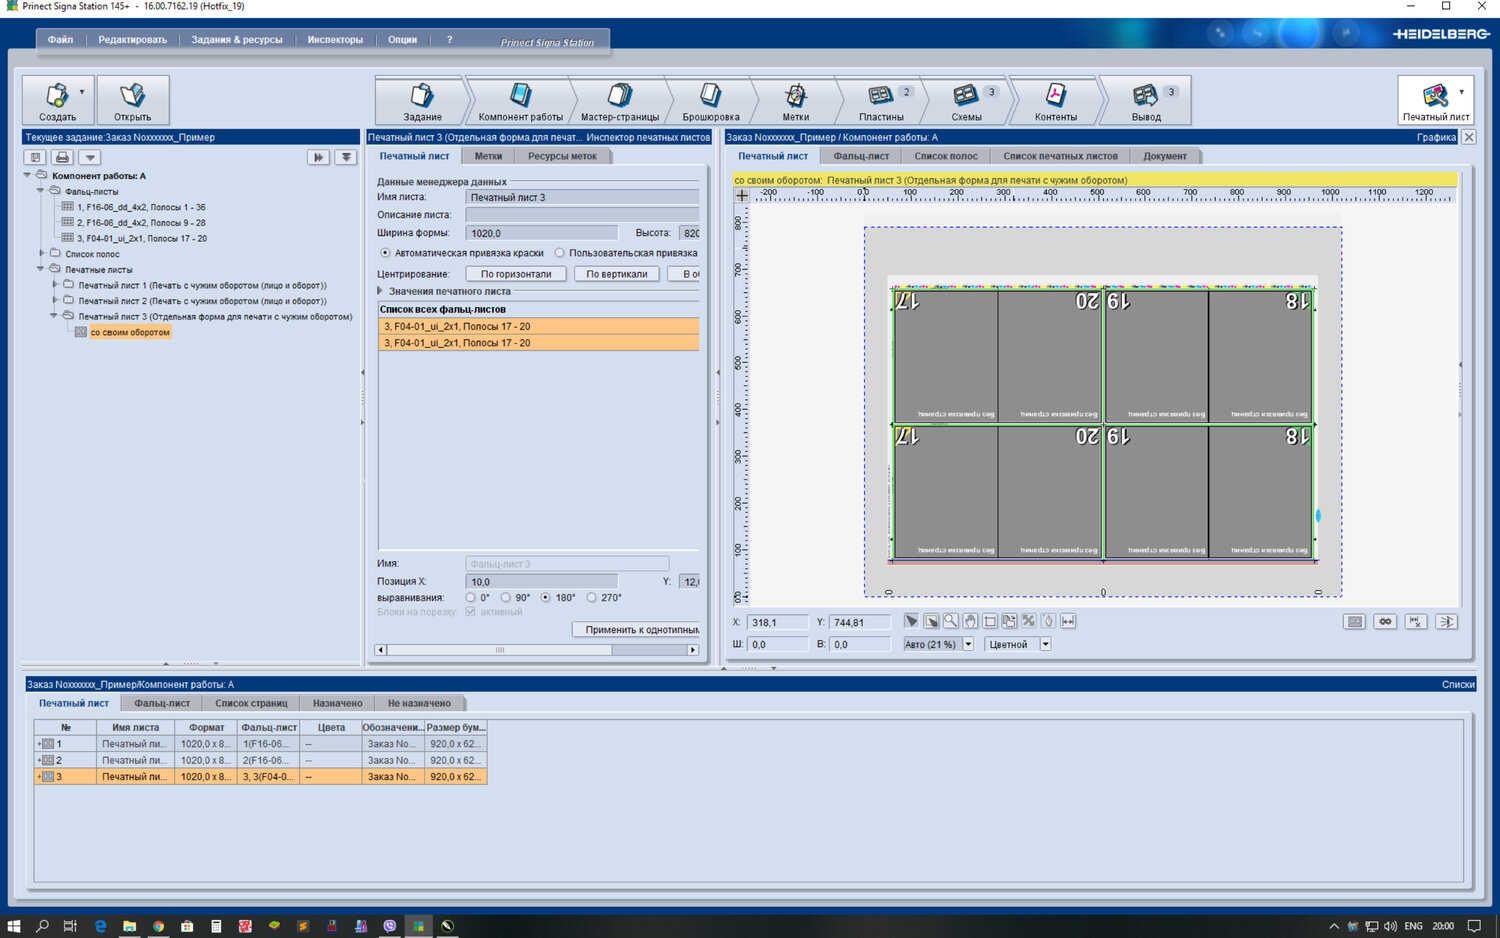
Task: Select the 90° alignment radio button
Action: click(x=506, y=598)
